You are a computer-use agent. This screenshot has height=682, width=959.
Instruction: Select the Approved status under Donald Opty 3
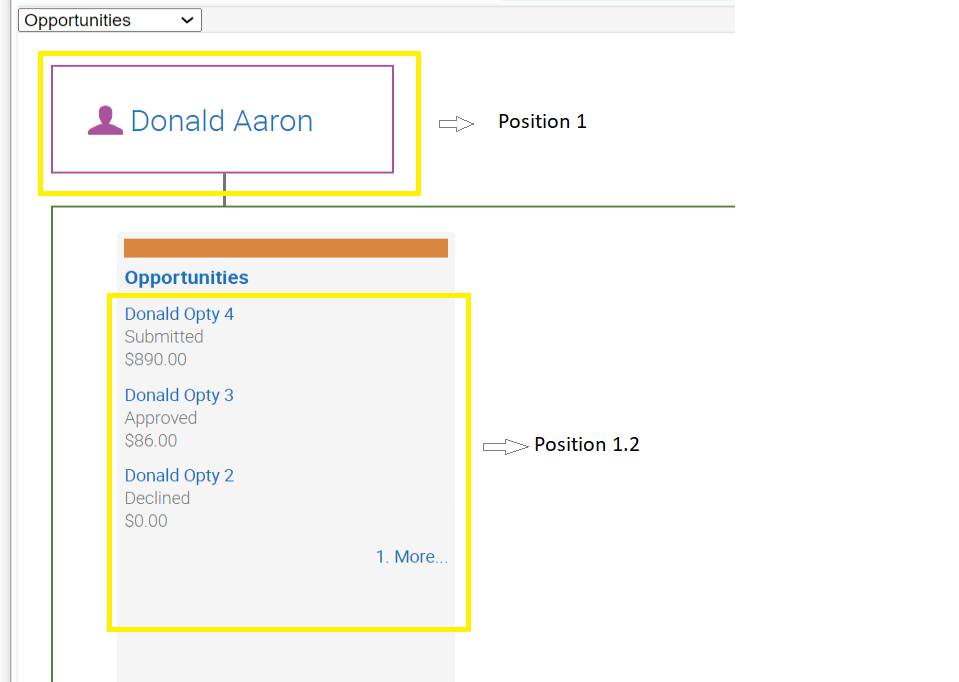pyautogui.click(x=160, y=418)
